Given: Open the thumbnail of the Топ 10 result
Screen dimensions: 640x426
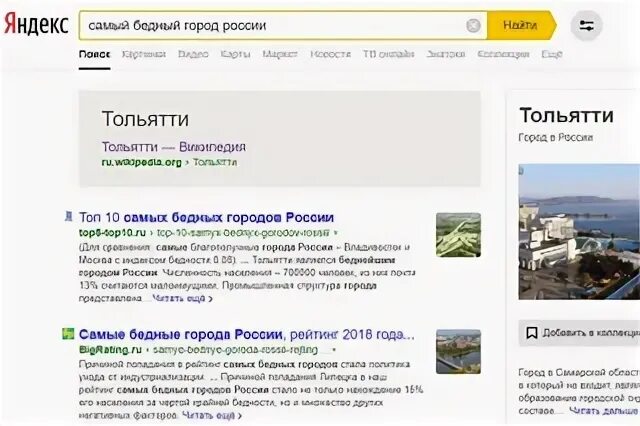Looking at the screenshot, I should tap(458, 235).
